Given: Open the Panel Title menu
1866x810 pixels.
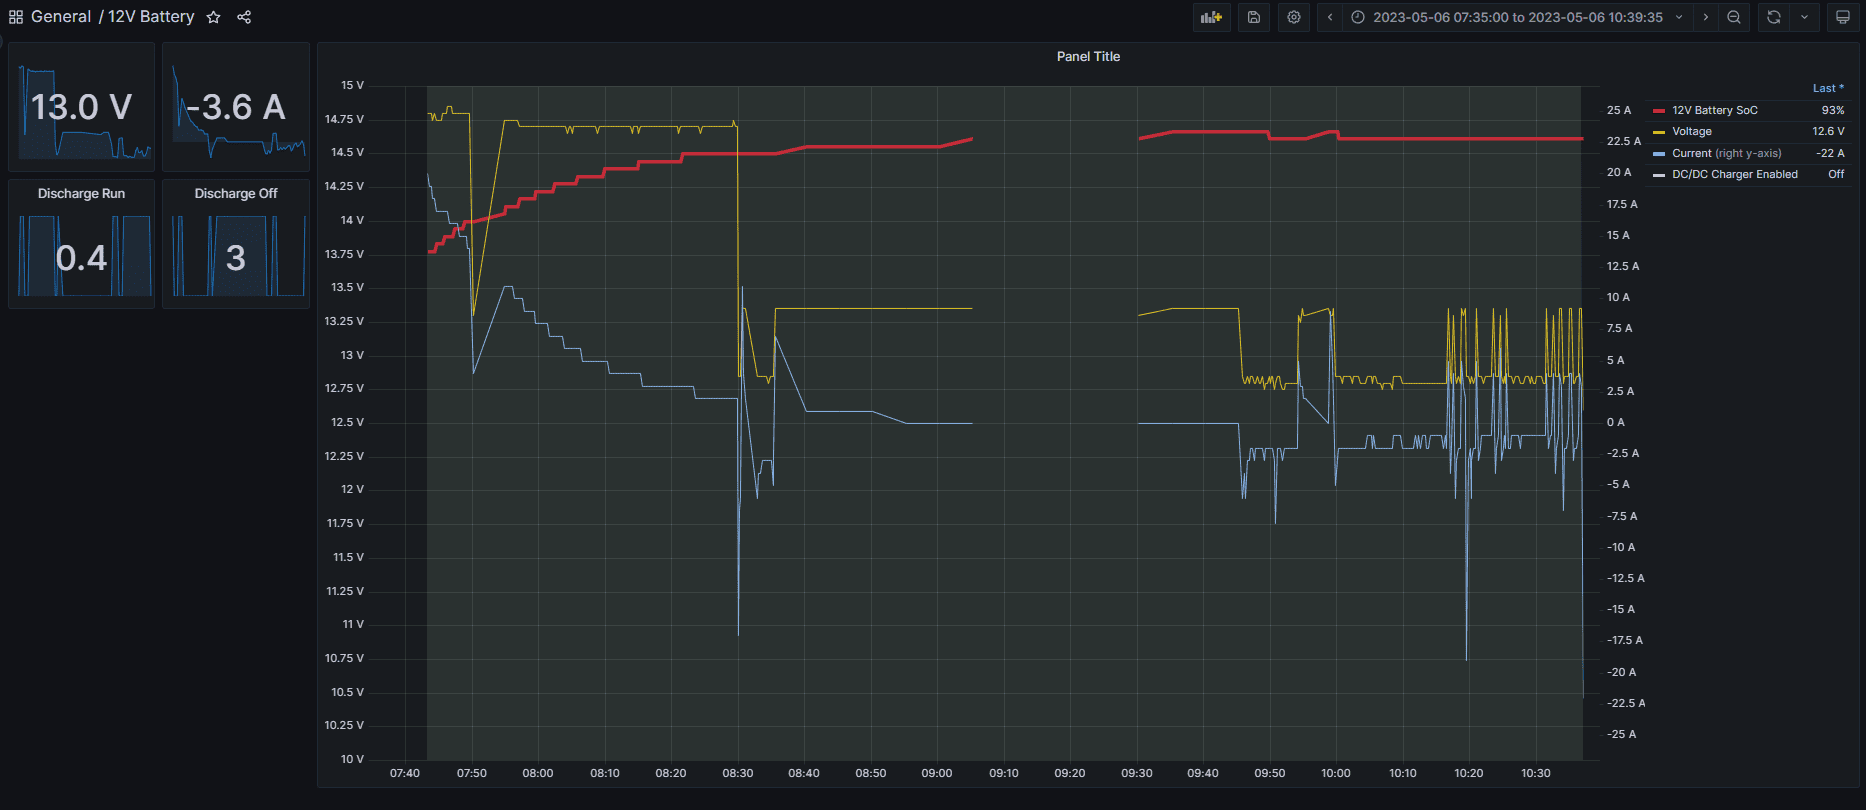Looking at the screenshot, I should pos(1088,57).
